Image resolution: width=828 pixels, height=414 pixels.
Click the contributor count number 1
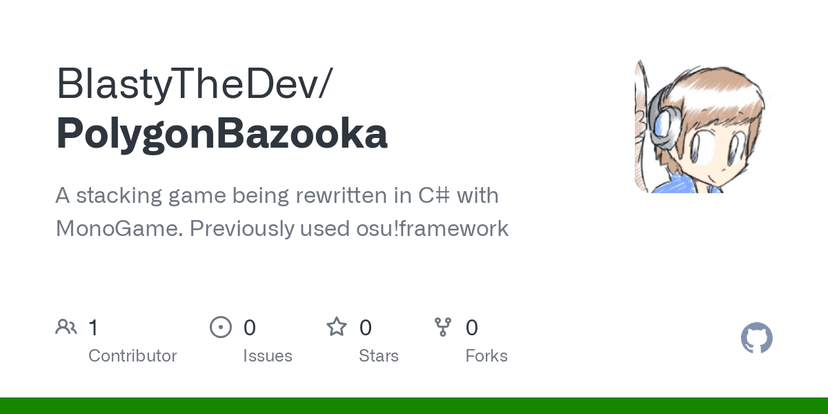[93, 327]
